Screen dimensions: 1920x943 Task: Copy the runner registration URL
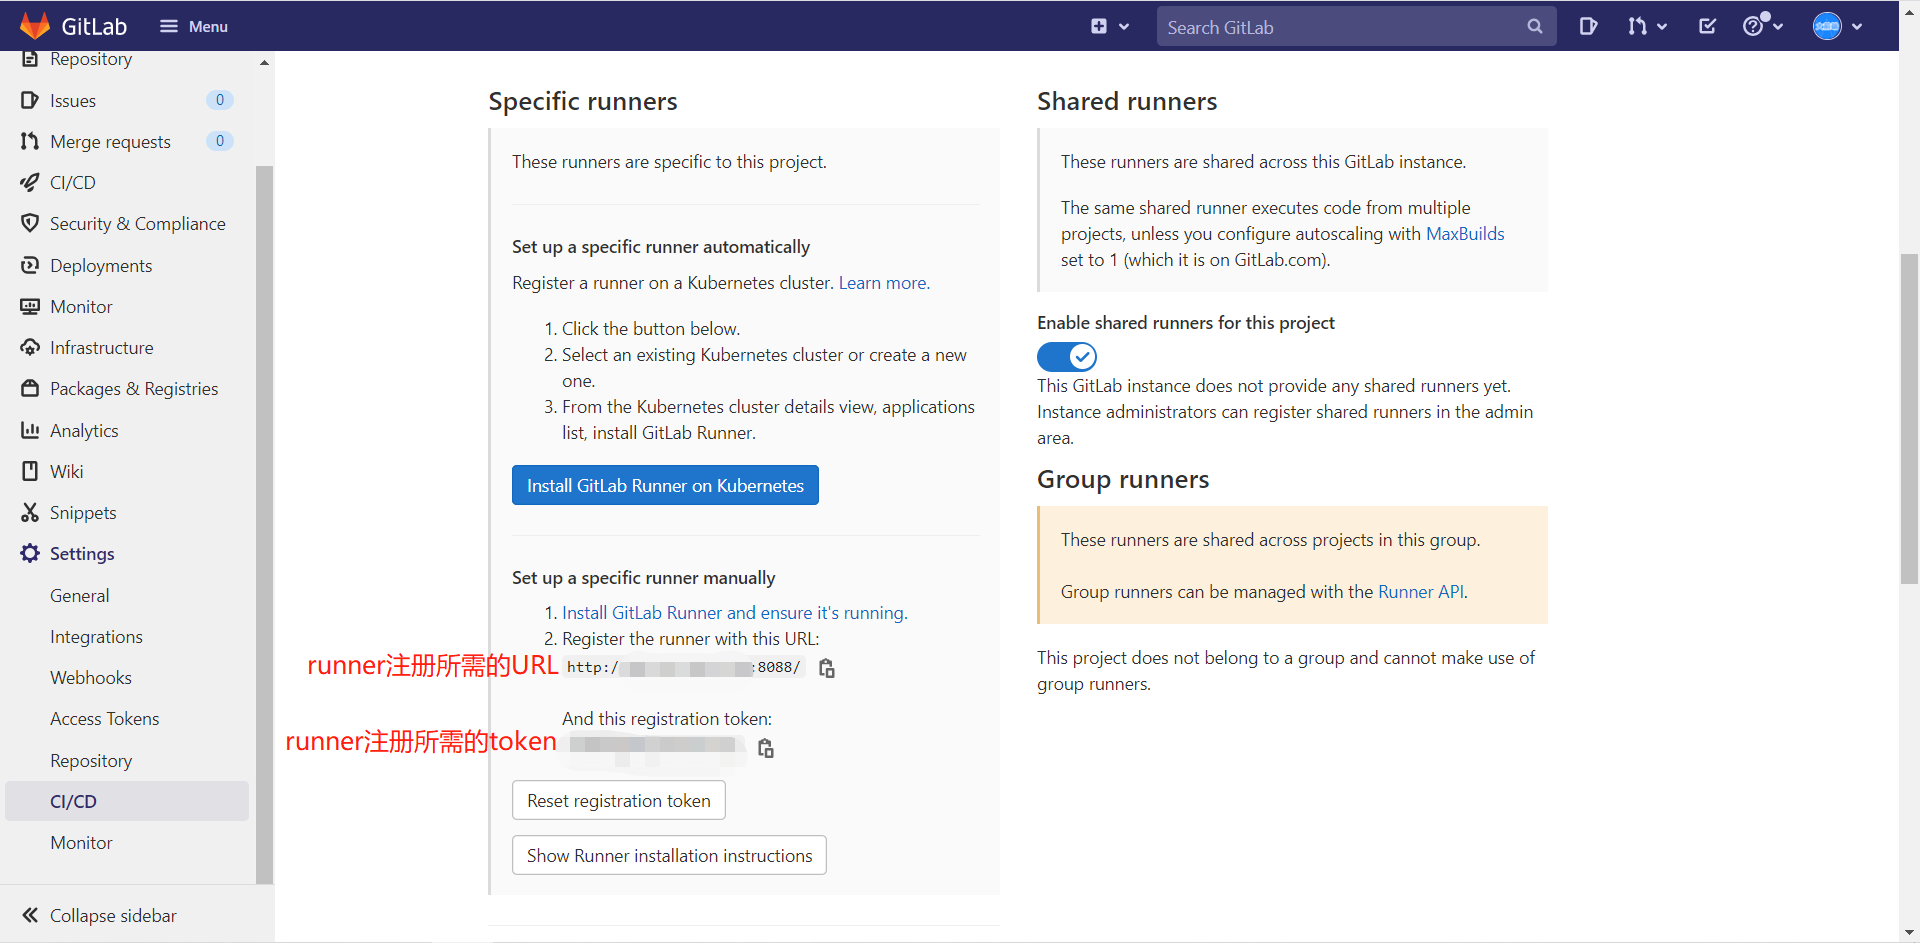(826, 667)
